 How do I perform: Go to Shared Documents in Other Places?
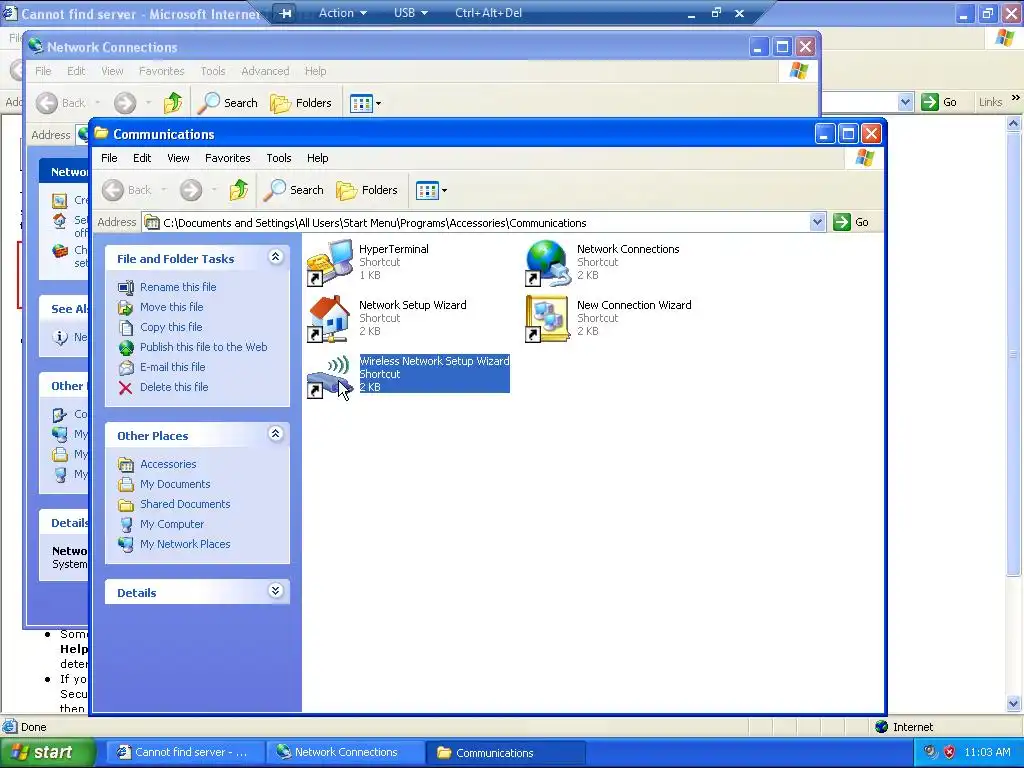click(x=185, y=504)
